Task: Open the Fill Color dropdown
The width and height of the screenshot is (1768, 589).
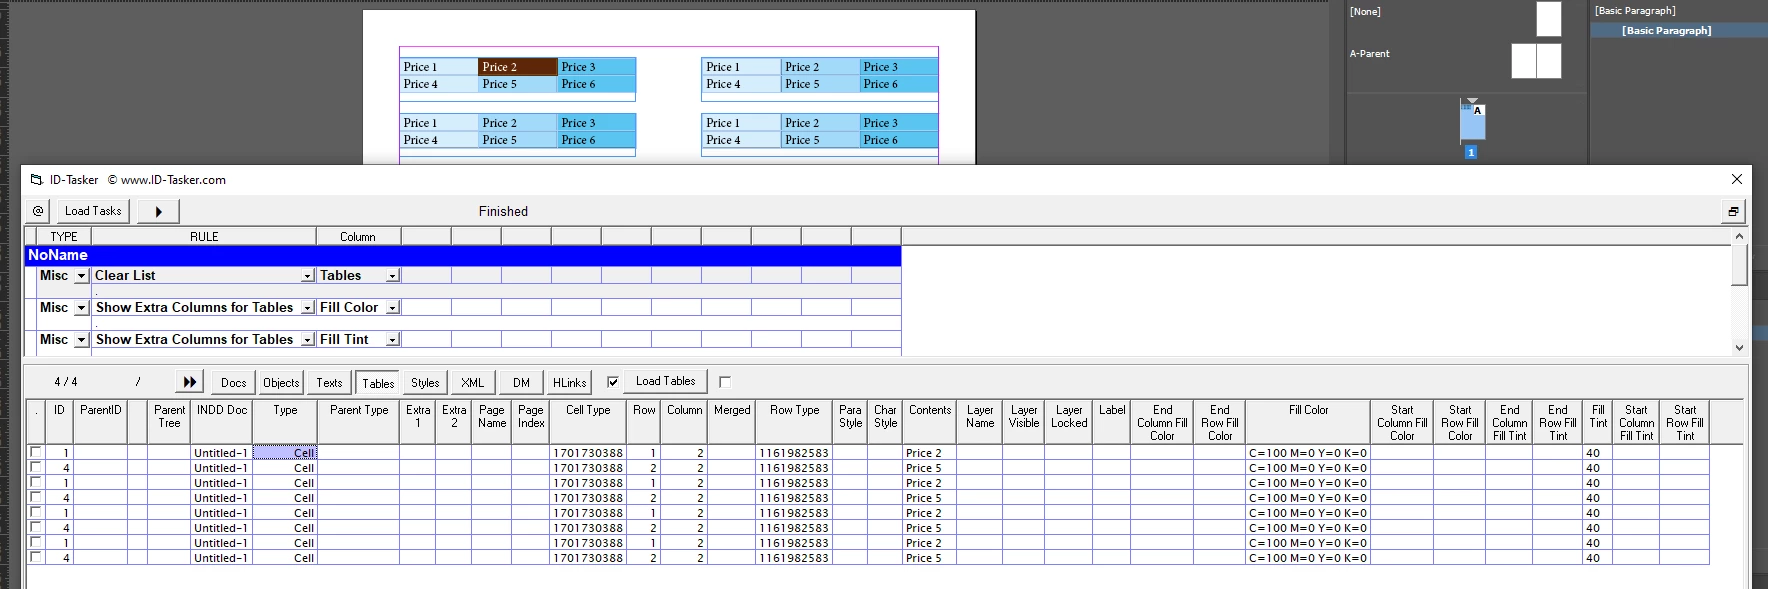Action: (393, 308)
